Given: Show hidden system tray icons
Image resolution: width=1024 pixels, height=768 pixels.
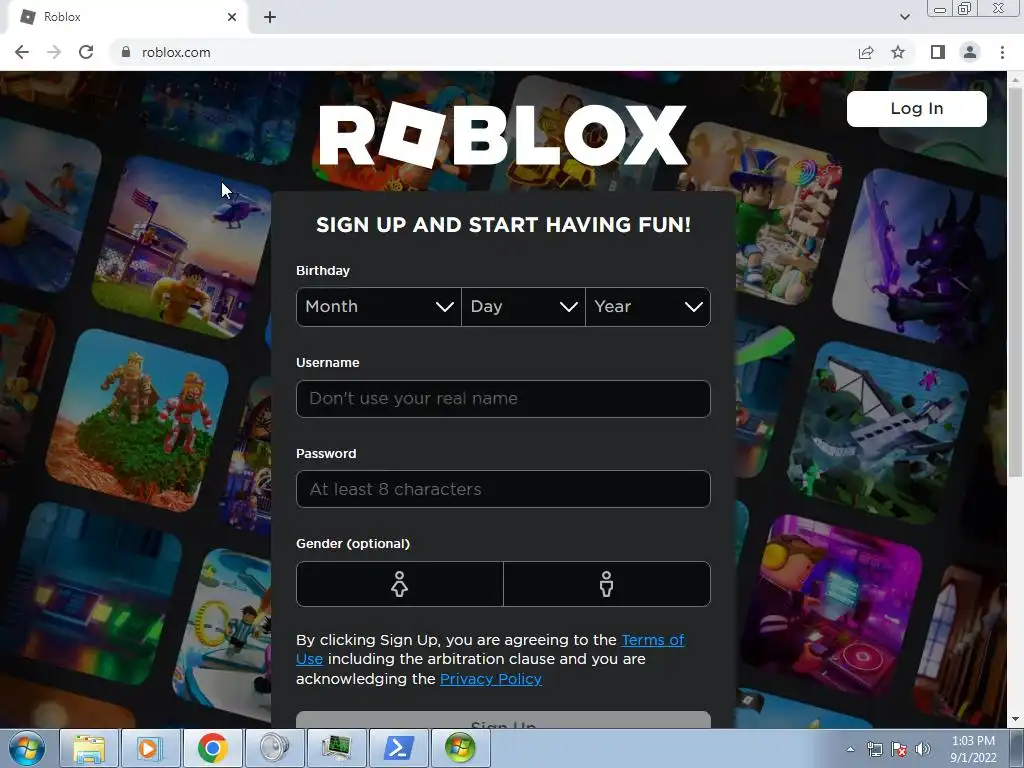Looking at the screenshot, I should [x=850, y=749].
